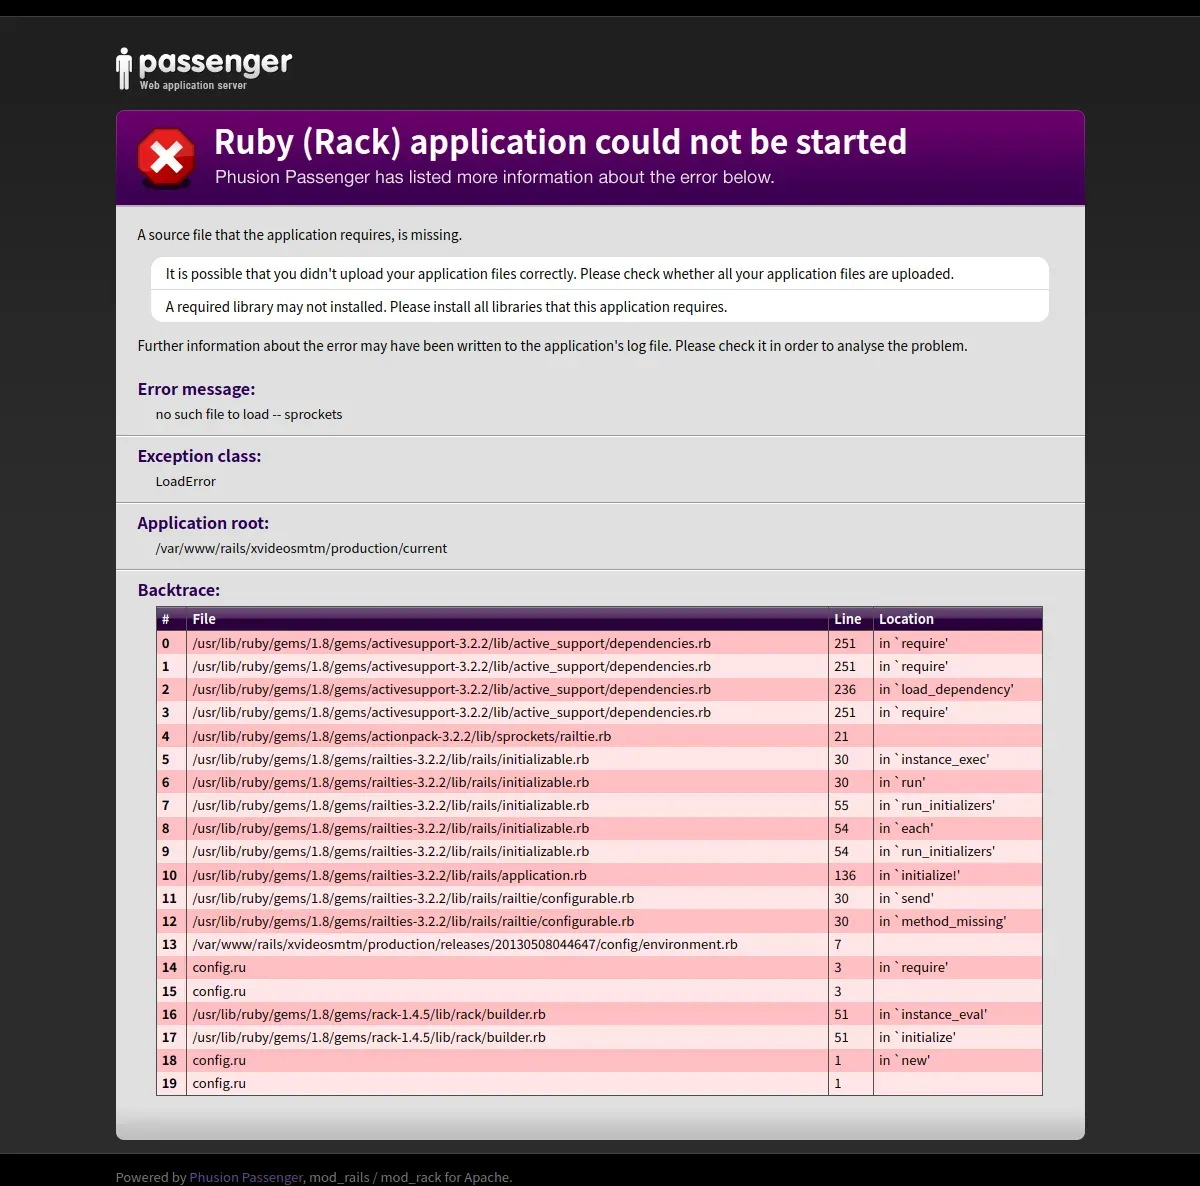Click the 'A source file that the application requires' text

coord(299,235)
